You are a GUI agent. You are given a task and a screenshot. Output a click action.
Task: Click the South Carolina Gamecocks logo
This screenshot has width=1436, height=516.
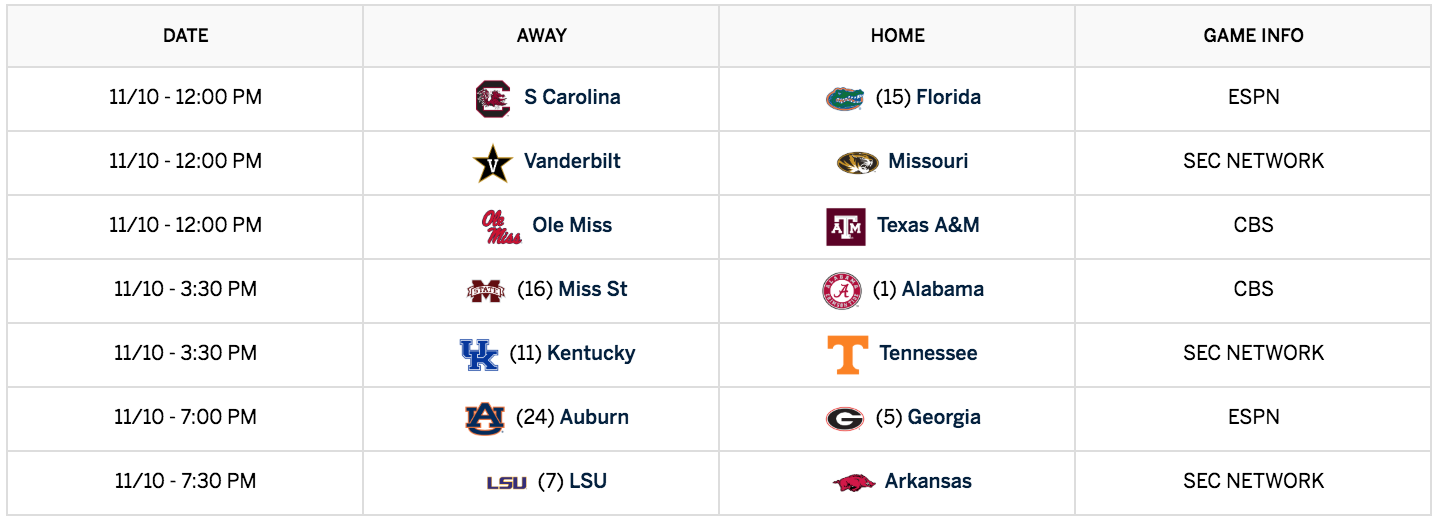pyautogui.click(x=492, y=98)
